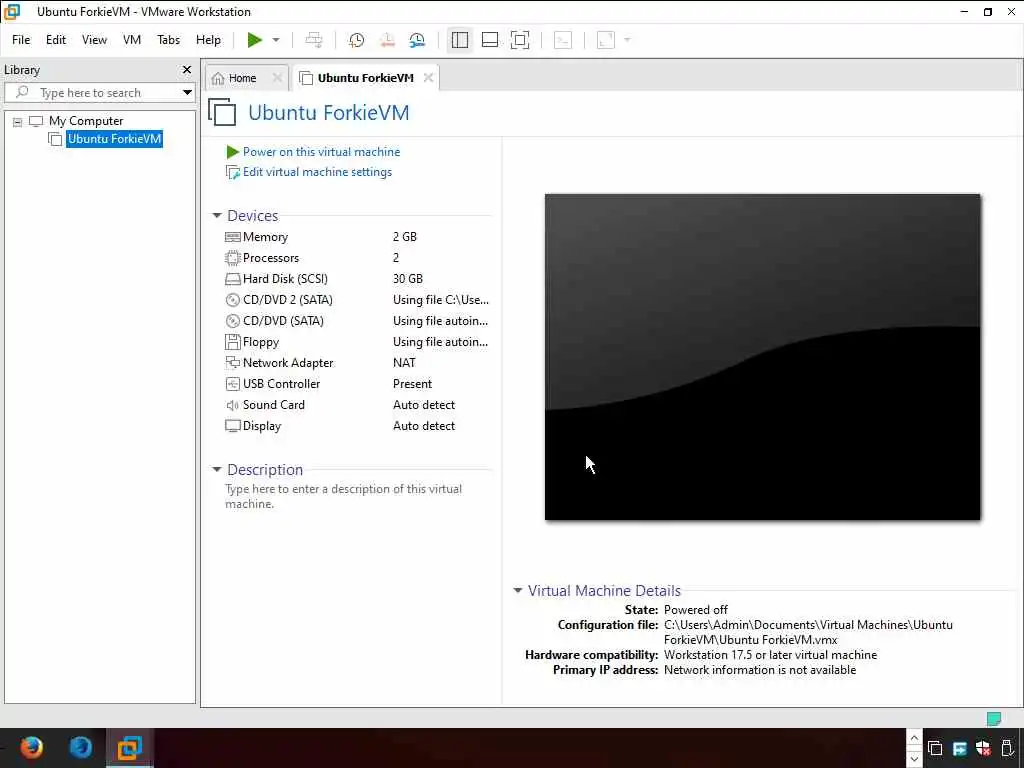The width and height of the screenshot is (1024, 768).
Task: Click the Ubuntu ForkieVM header icon
Action: pos(222,112)
